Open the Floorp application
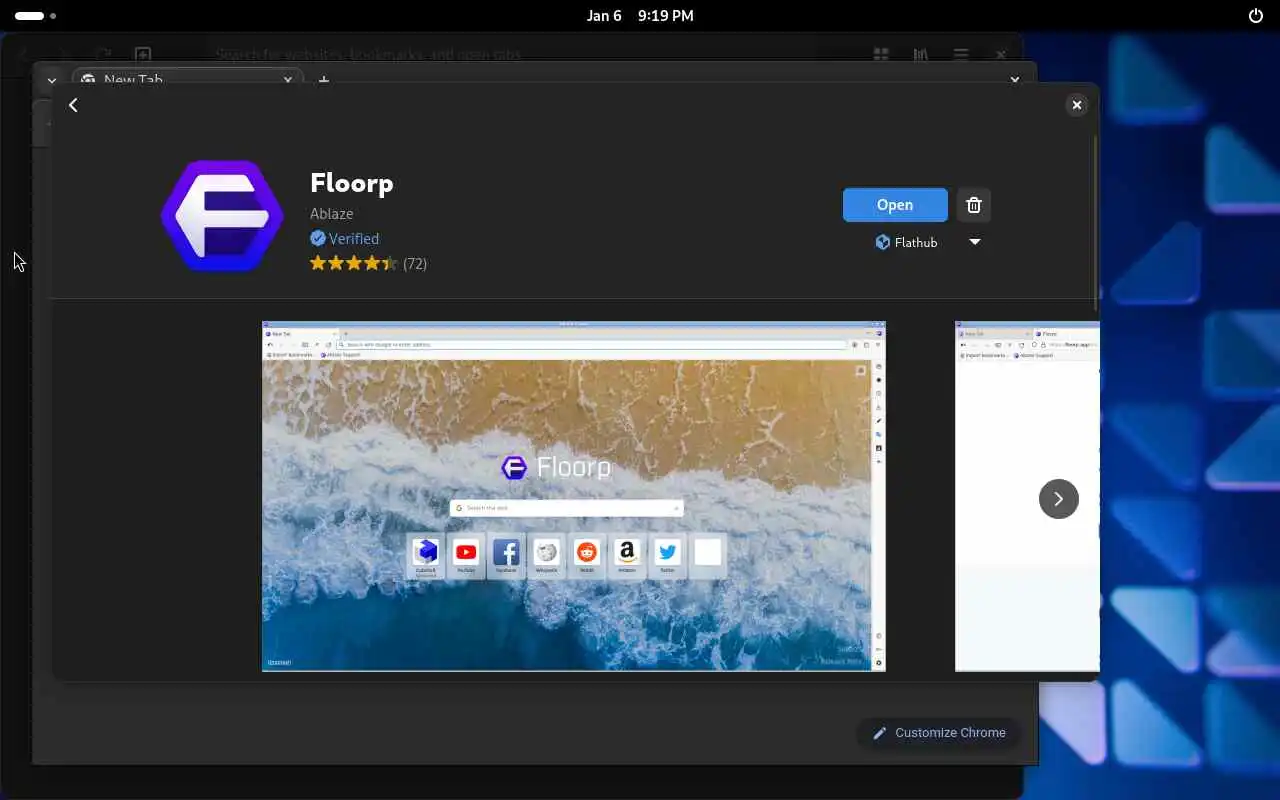Screen dimensions: 1280x800 tap(895, 205)
